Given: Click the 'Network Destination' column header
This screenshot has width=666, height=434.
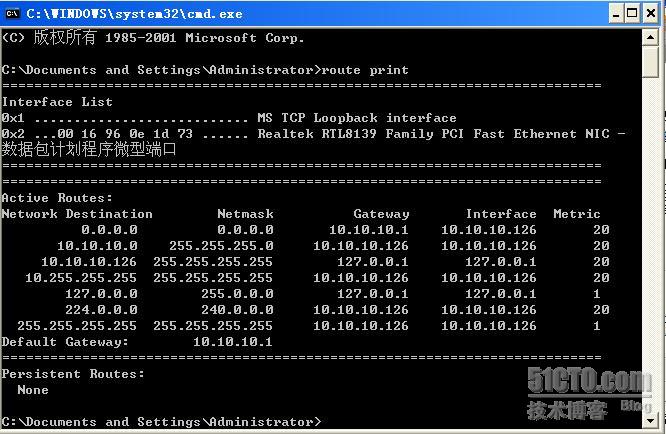Looking at the screenshot, I should [x=77, y=214].
